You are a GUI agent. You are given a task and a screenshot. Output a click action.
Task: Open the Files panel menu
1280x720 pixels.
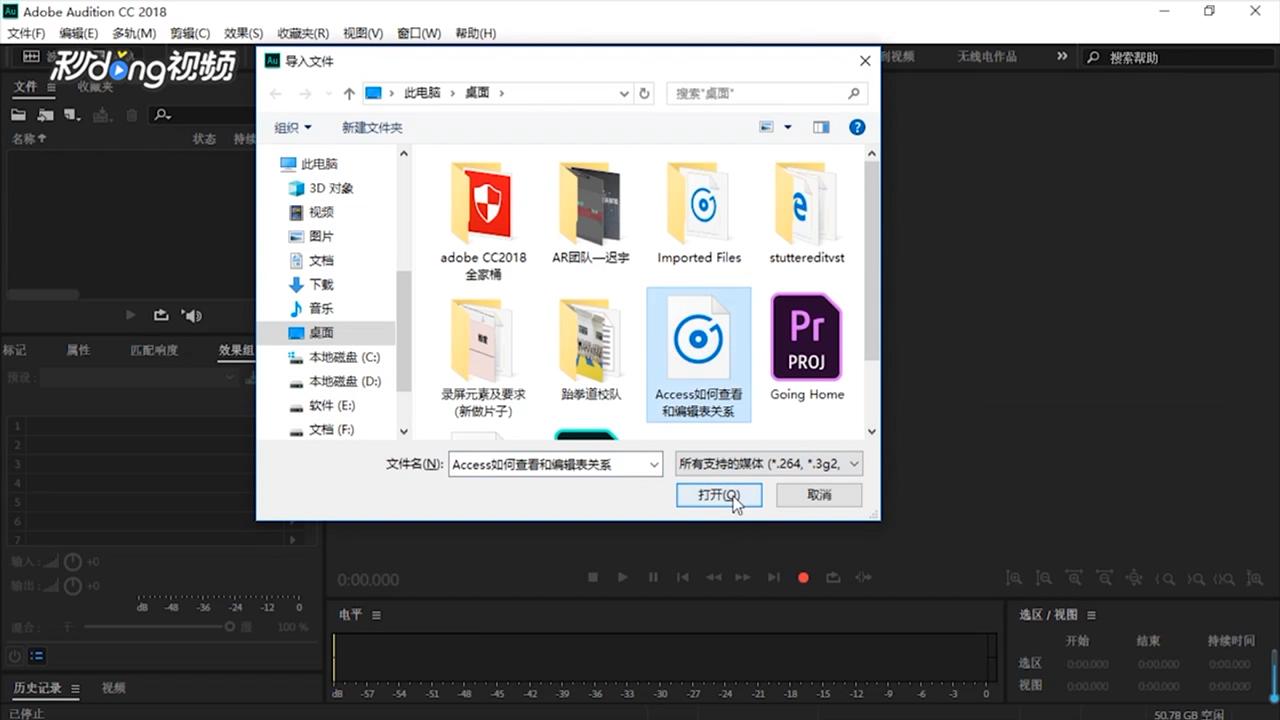(x=52, y=87)
